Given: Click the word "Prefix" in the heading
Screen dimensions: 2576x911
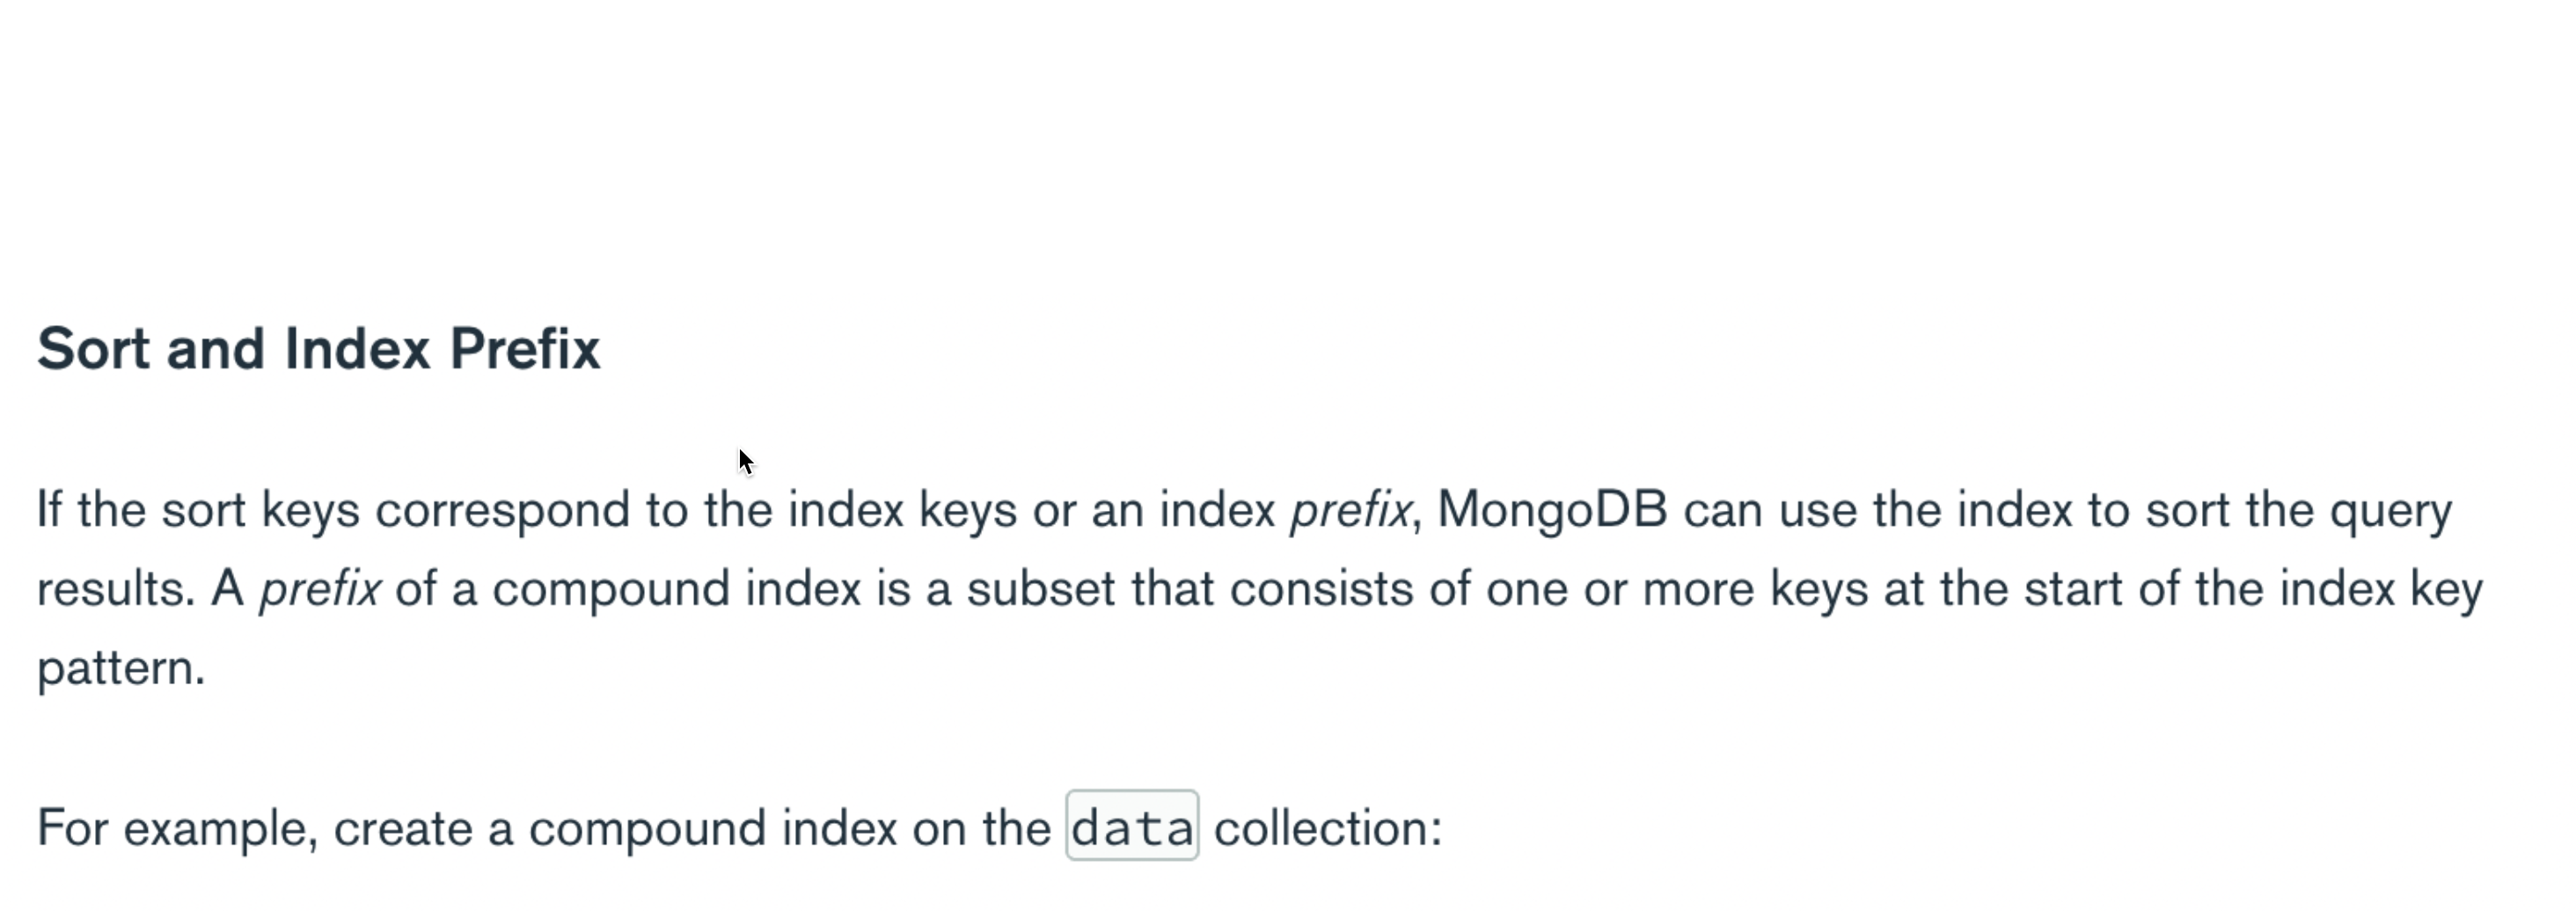Looking at the screenshot, I should coord(525,348).
